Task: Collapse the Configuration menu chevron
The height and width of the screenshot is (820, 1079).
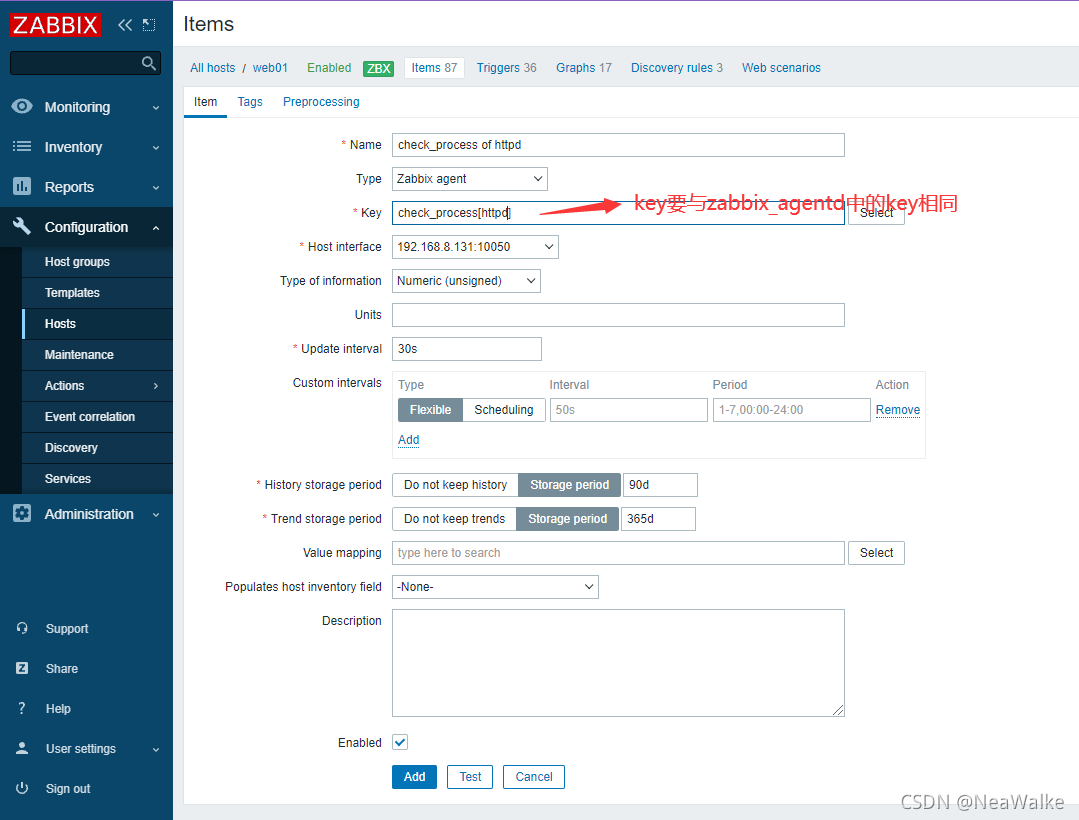Action: [156, 228]
